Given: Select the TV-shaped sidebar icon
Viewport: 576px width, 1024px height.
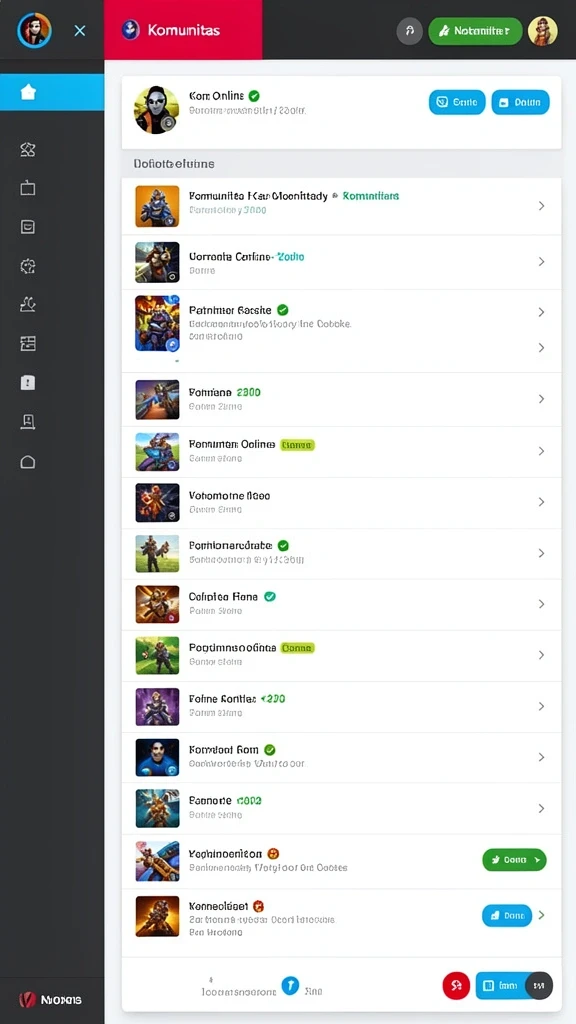Looking at the screenshot, I should click(27, 188).
